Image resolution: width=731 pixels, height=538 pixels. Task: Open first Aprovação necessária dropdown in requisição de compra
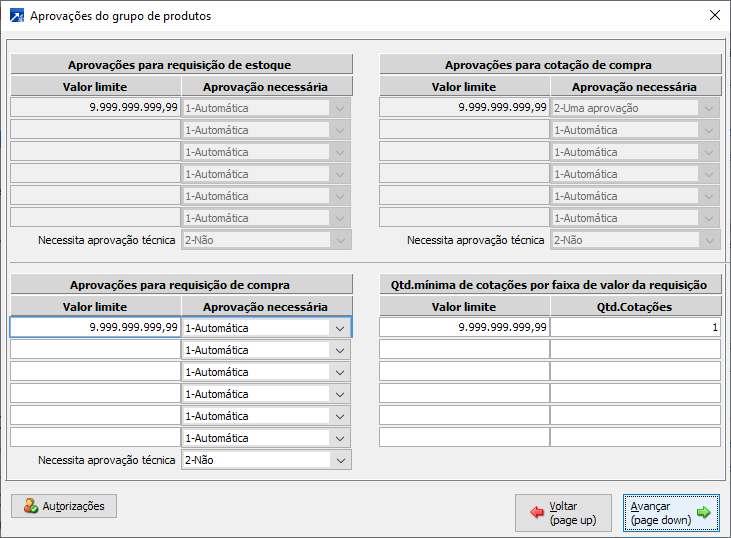341,328
